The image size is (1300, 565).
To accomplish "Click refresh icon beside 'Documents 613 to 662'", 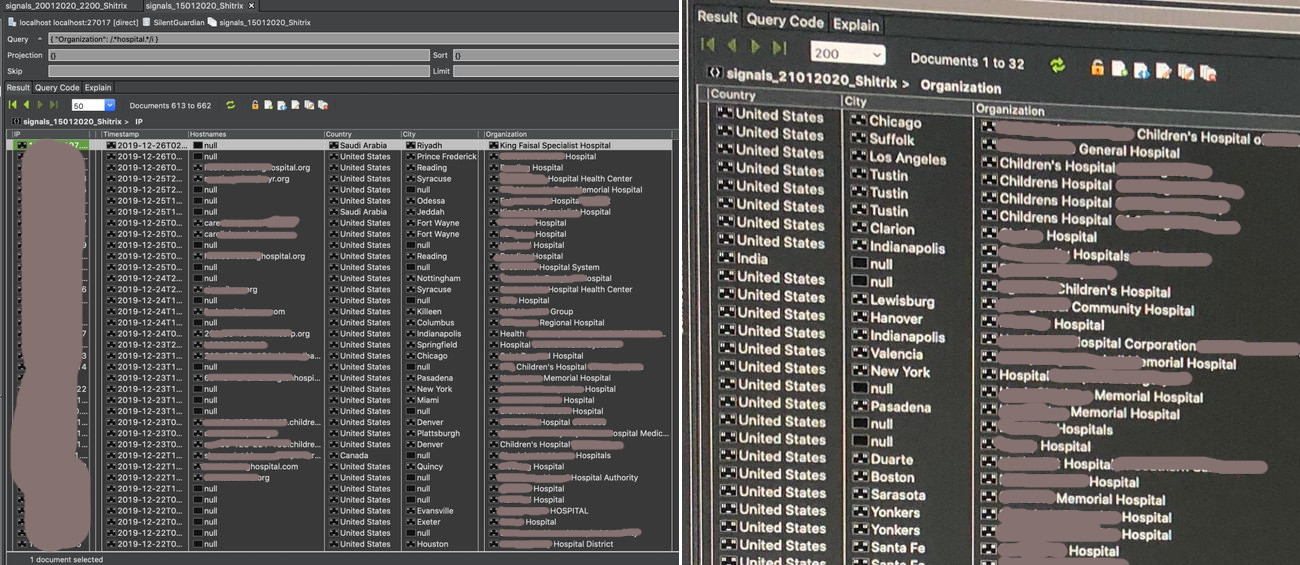I will click(x=231, y=105).
